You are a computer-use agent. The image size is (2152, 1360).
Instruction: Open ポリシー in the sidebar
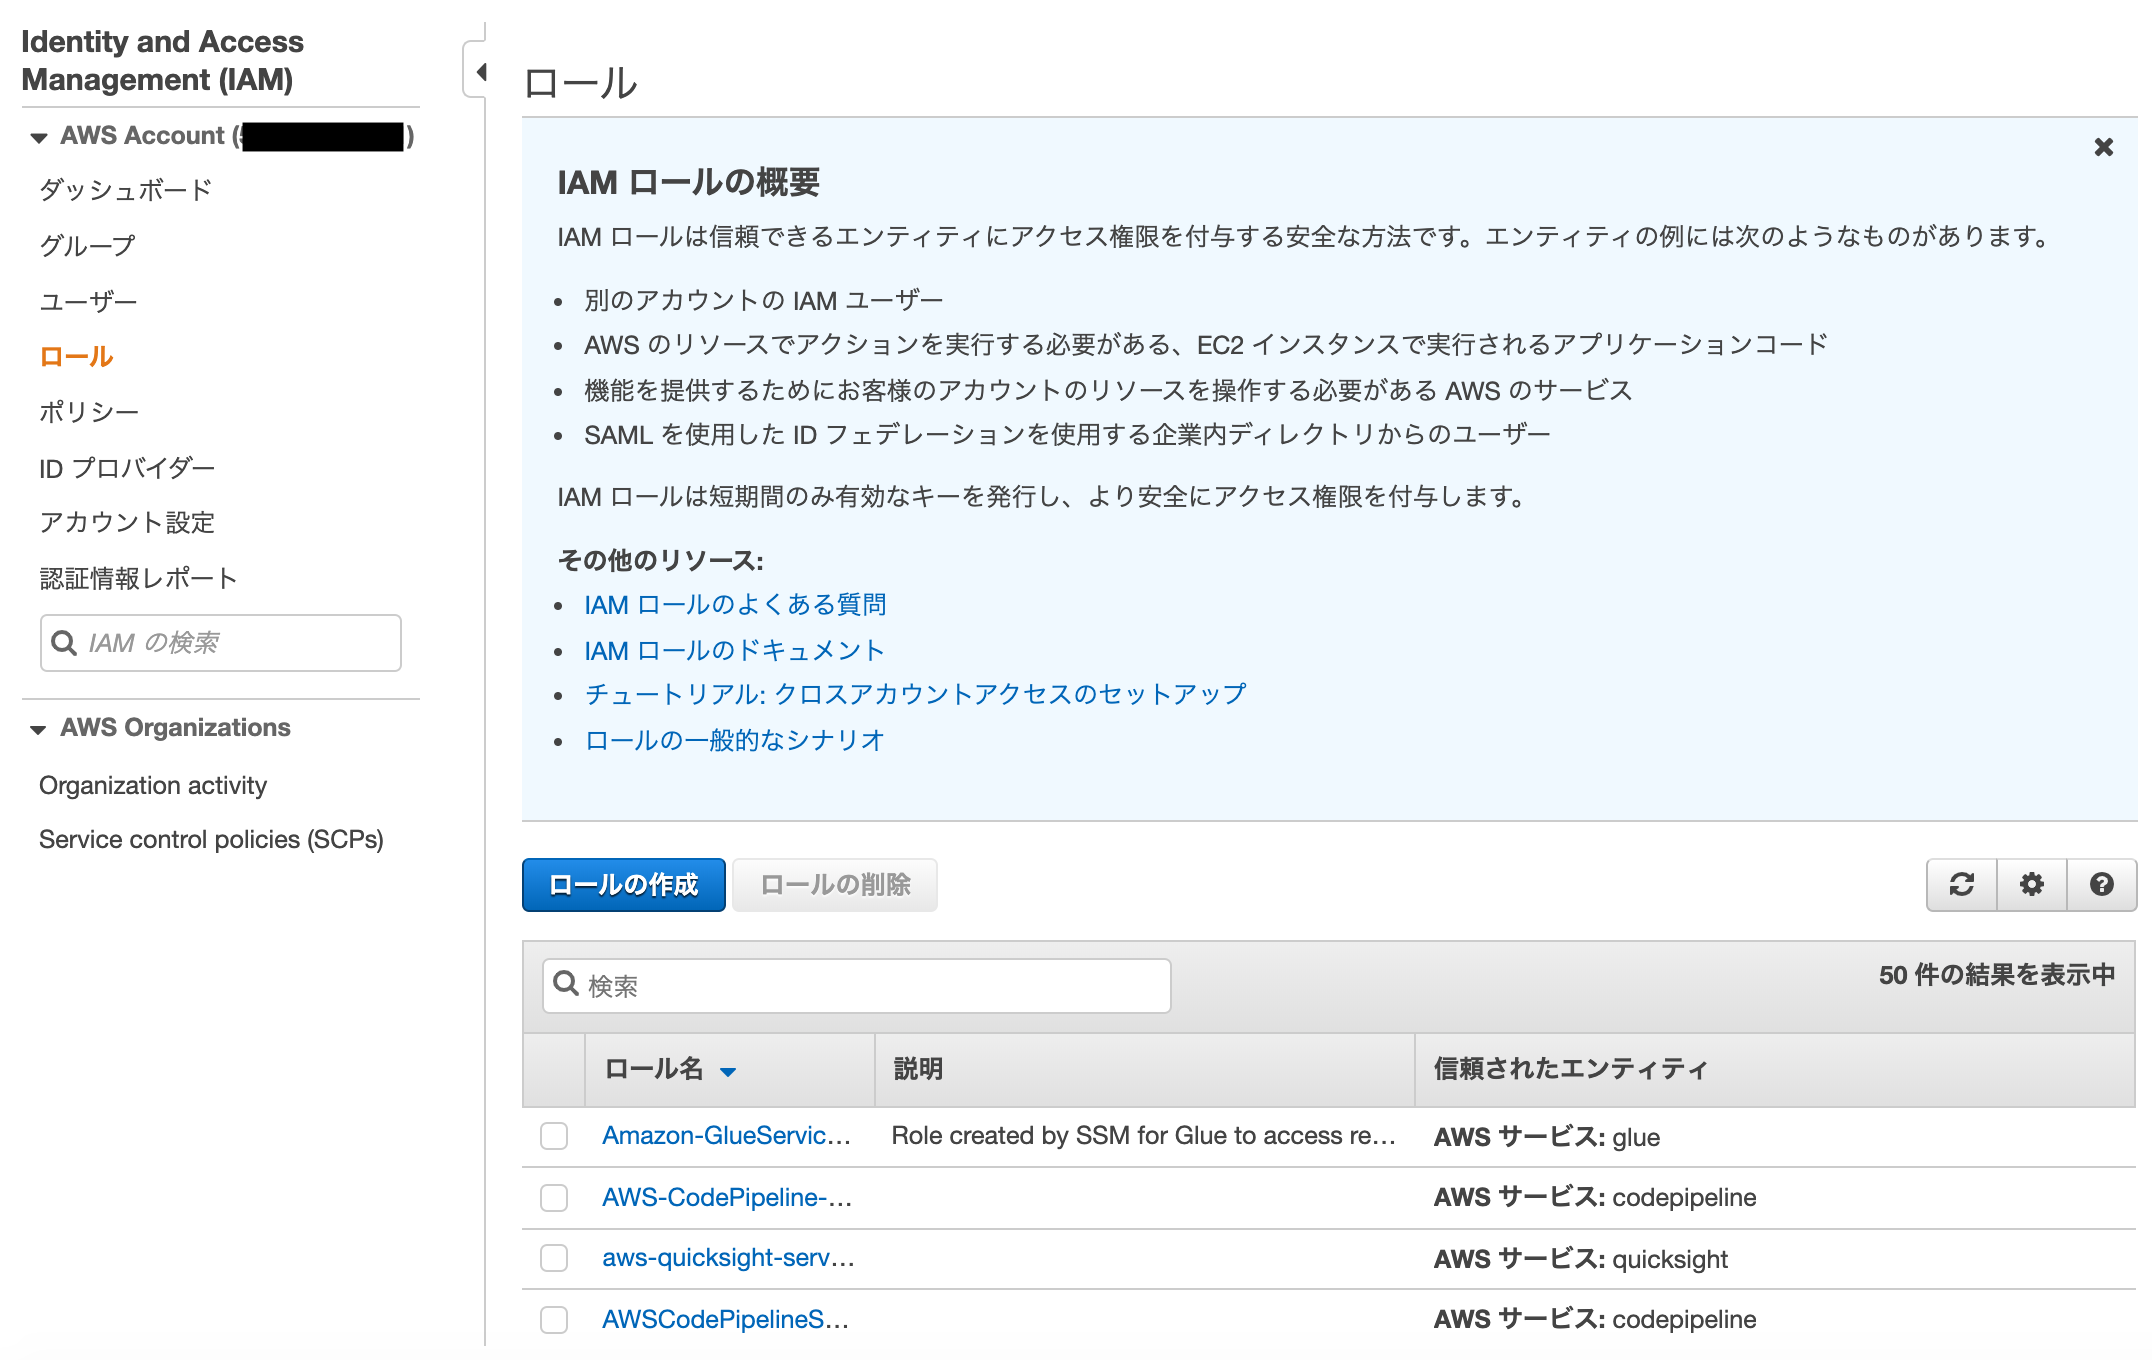(89, 411)
